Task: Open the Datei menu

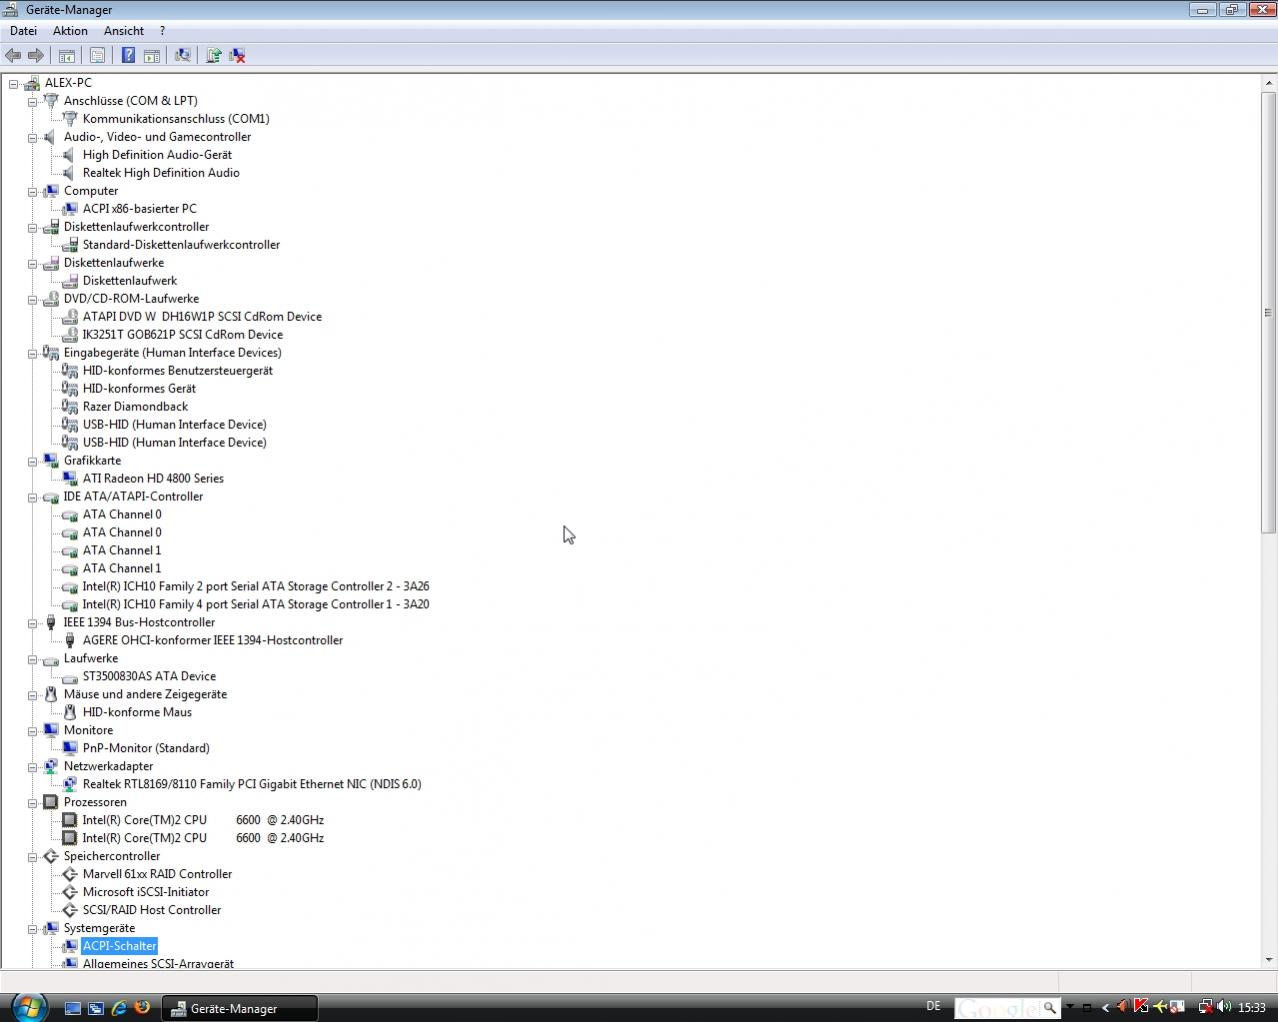Action: point(23,31)
